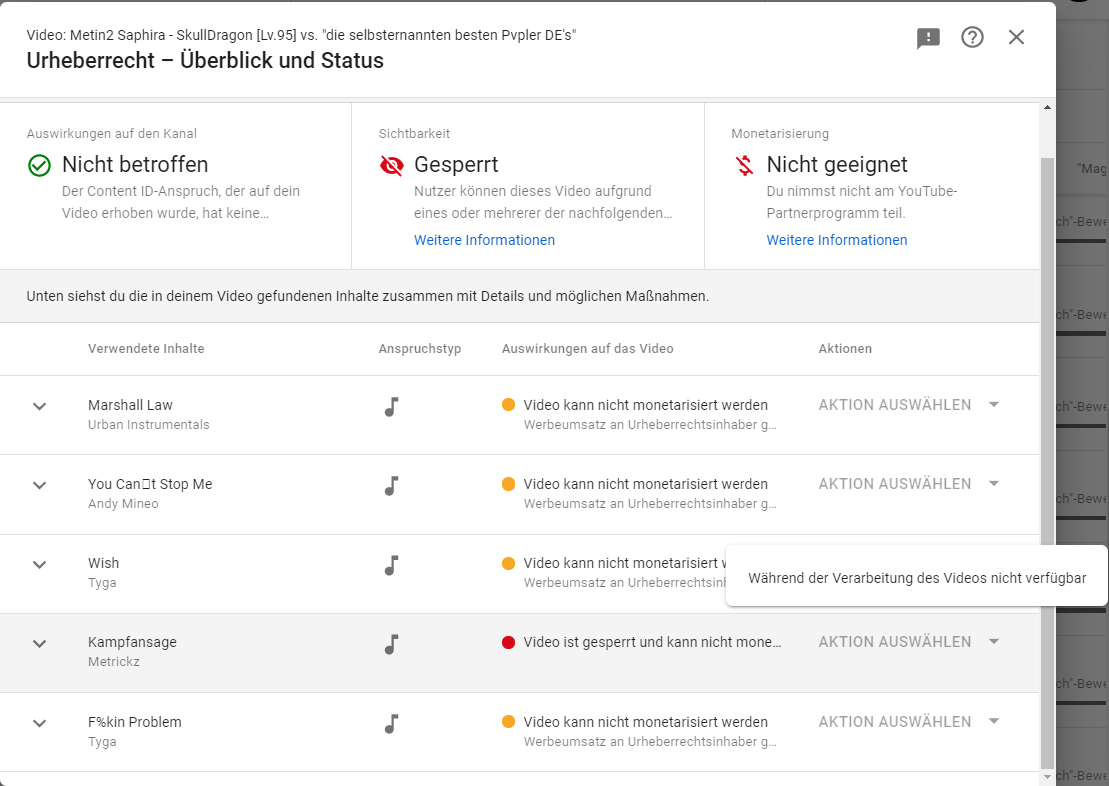Click the Anspruchstyp column header
The height and width of the screenshot is (786, 1109).
(419, 349)
